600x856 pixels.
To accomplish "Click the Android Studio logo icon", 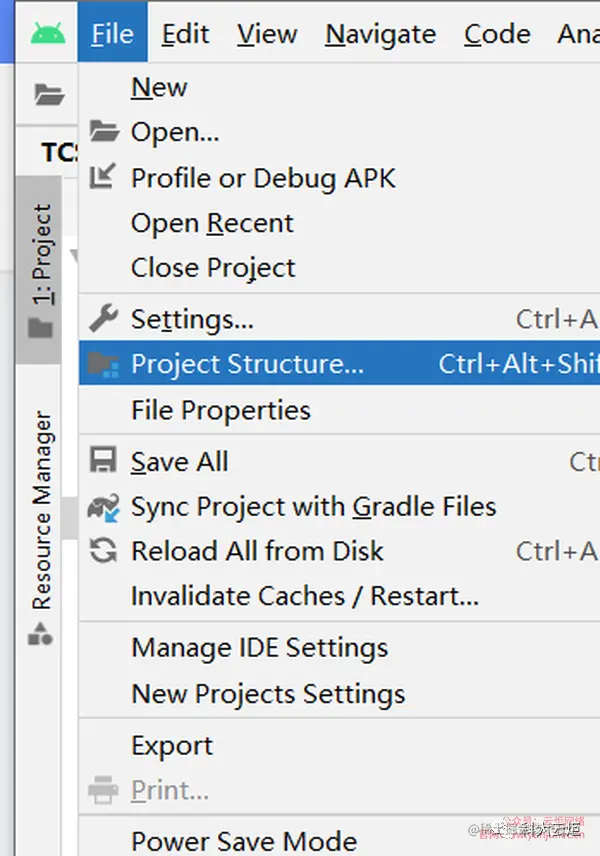I will (x=47, y=33).
